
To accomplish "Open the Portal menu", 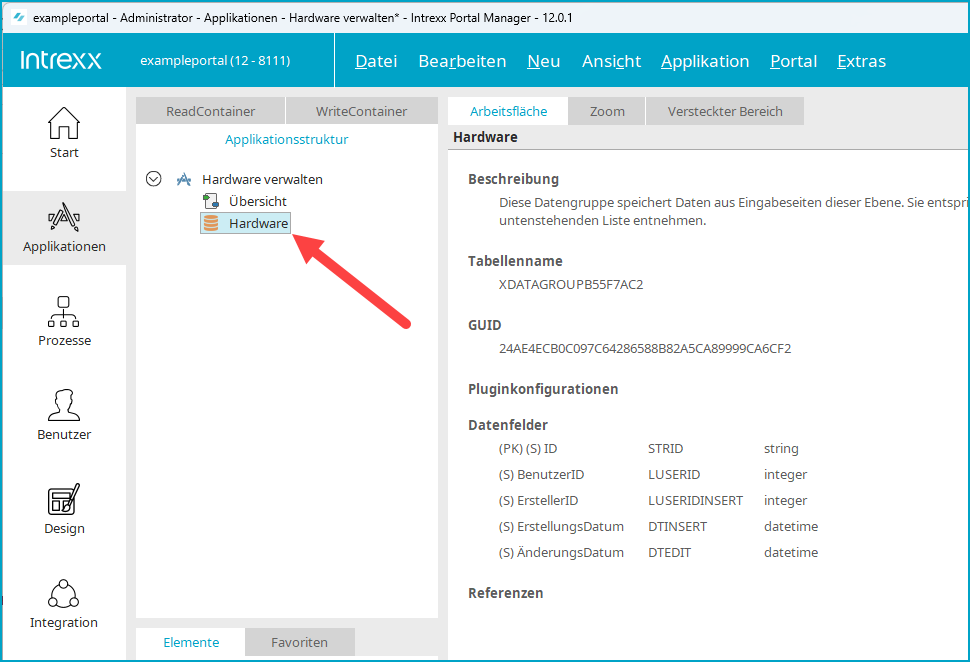I will coord(794,61).
